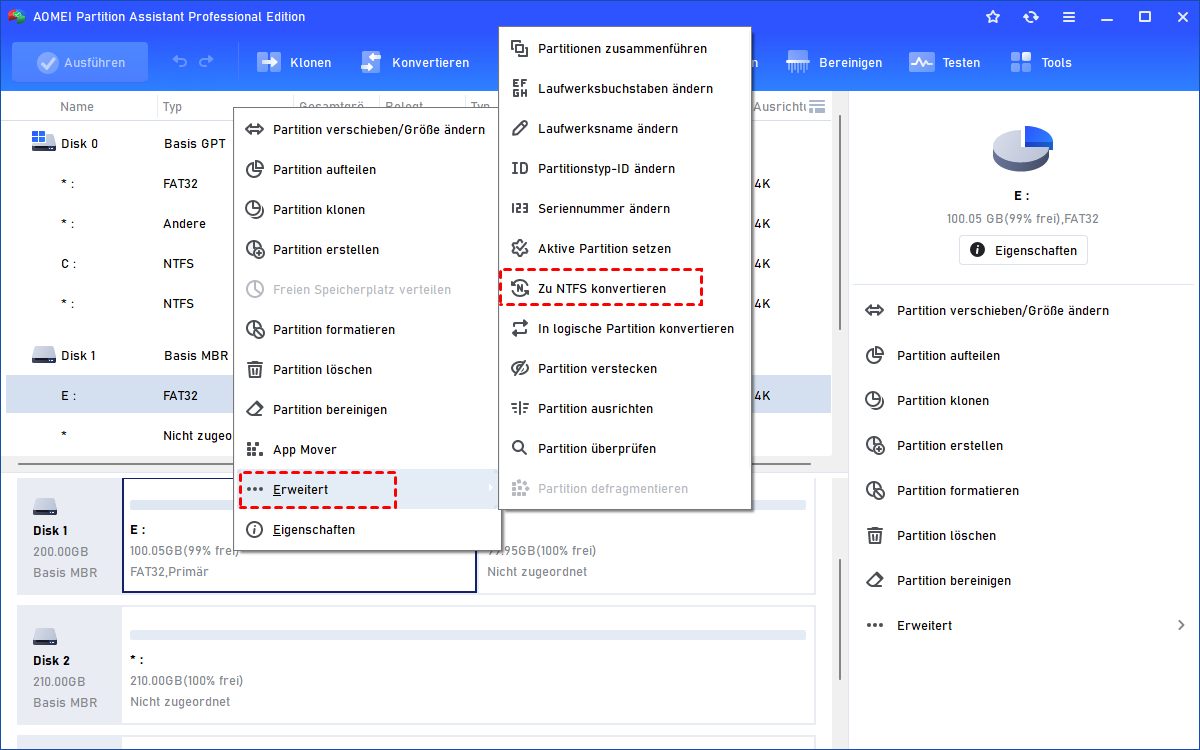Click the Eigenschaften button in the right panel
This screenshot has width=1200, height=750.
[1023, 250]
